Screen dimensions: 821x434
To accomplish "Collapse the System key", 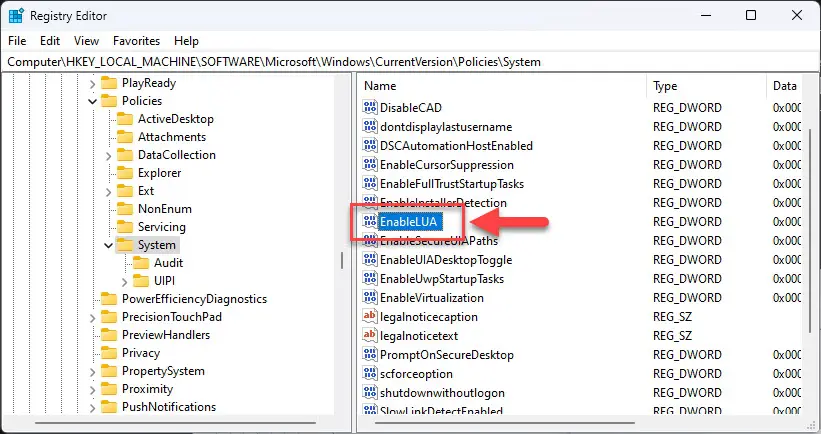I will pos(108,245).
